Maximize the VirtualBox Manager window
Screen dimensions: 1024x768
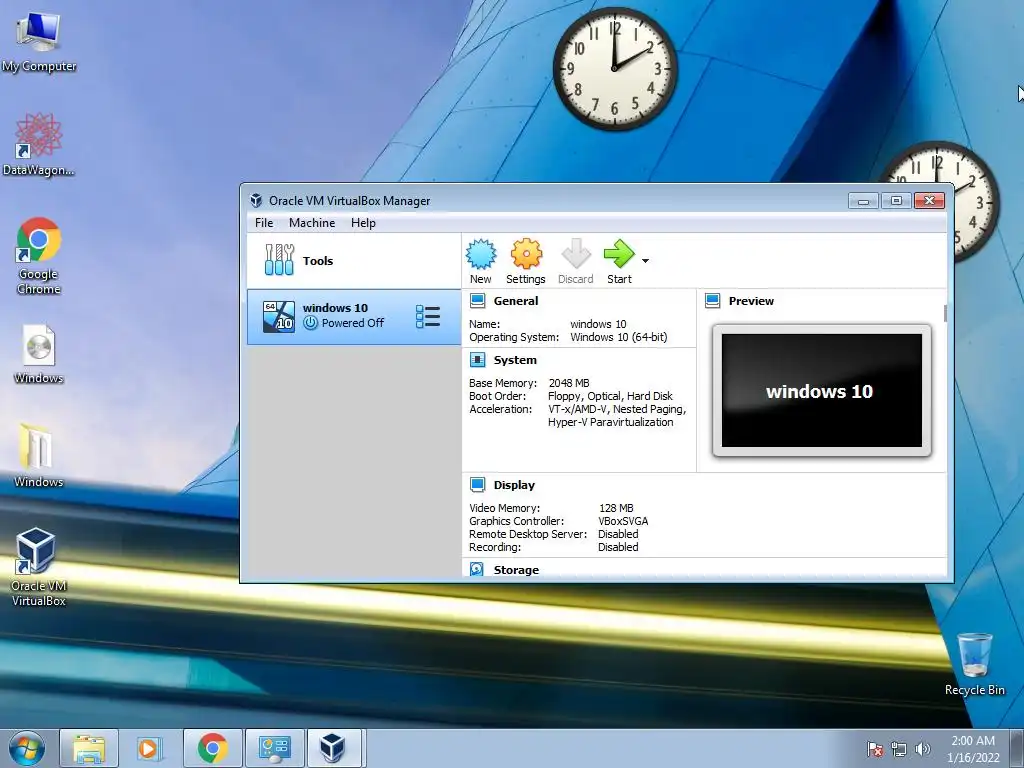[x=896, y=200]
